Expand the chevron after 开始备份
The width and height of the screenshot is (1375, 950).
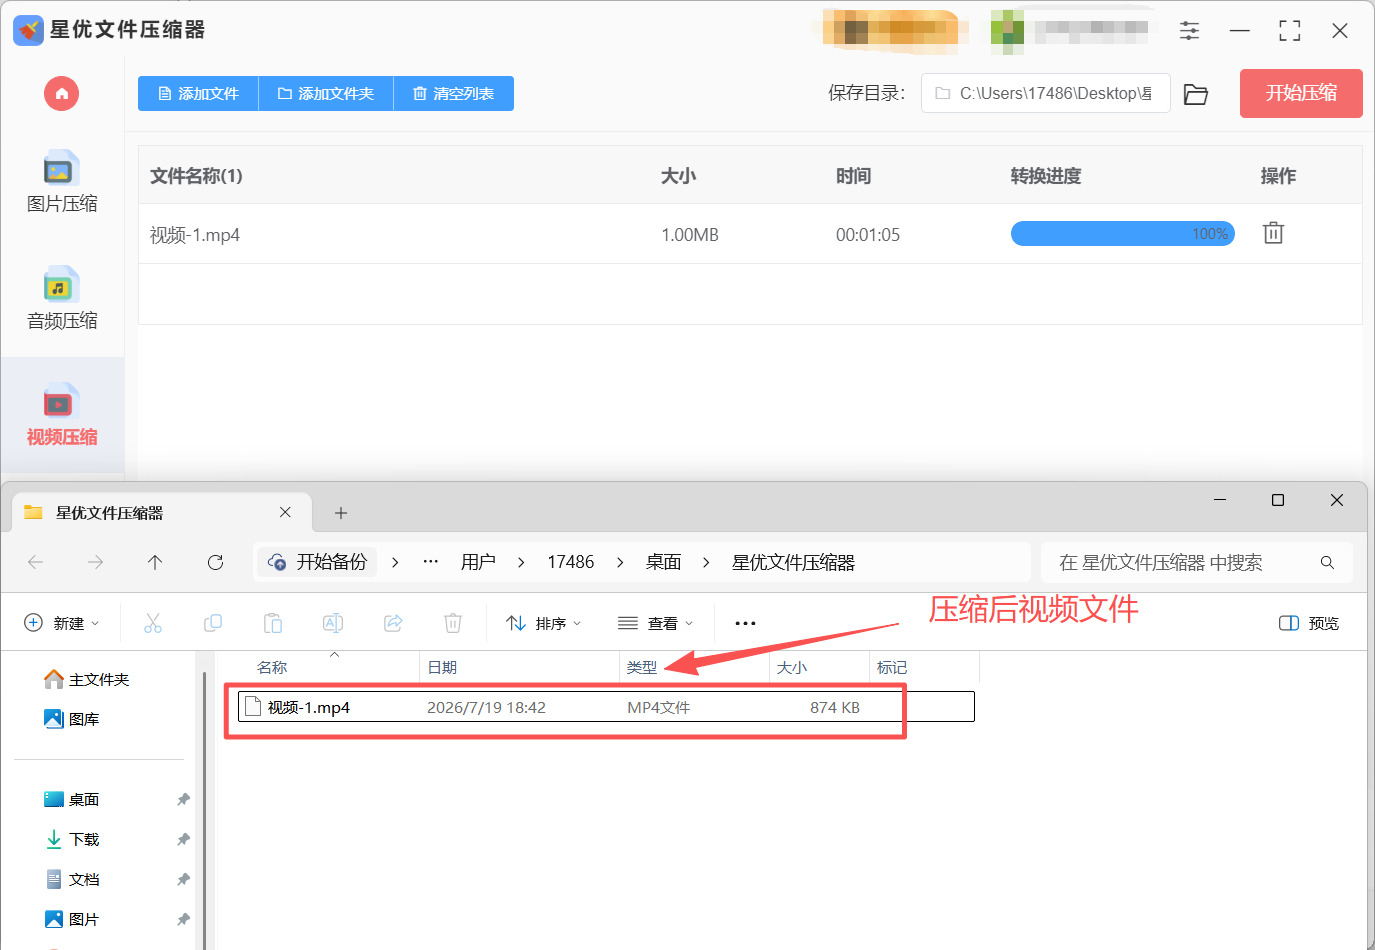395,563
